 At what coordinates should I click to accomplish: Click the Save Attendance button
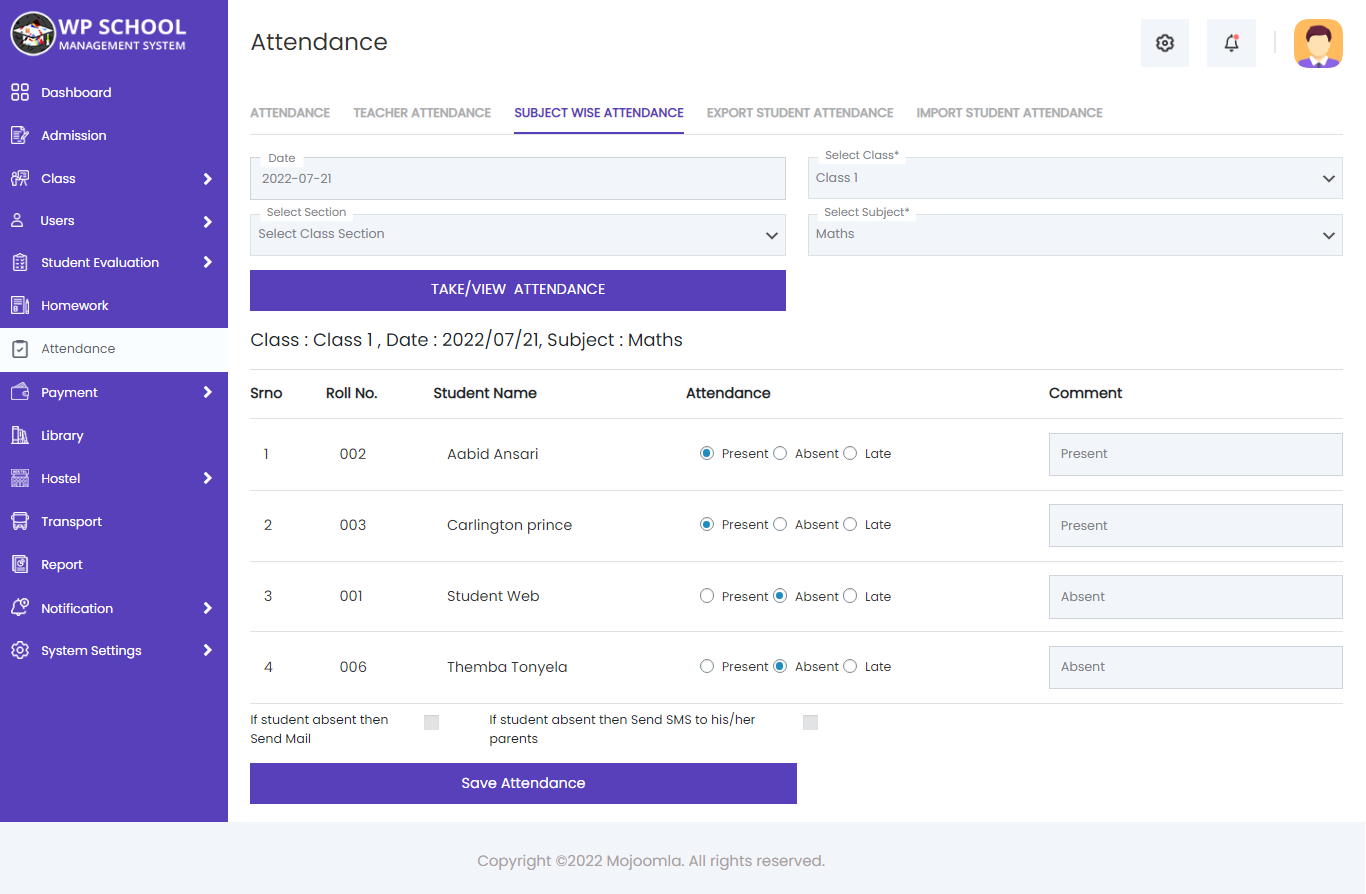pos(523,783)
